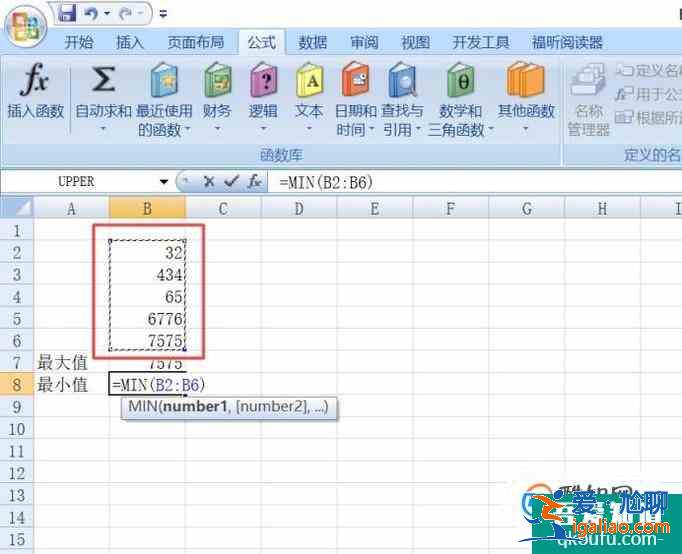
Task: Cancel the formula entry with X
Action: pyautogui.click(x=209, y=181)
